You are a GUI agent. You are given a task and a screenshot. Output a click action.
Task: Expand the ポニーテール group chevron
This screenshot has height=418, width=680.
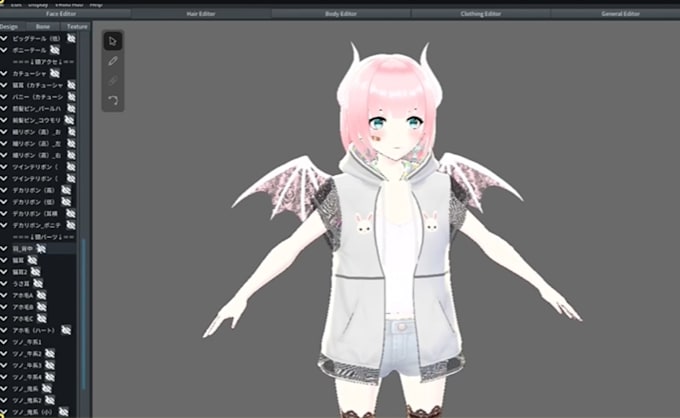(4, 50)
